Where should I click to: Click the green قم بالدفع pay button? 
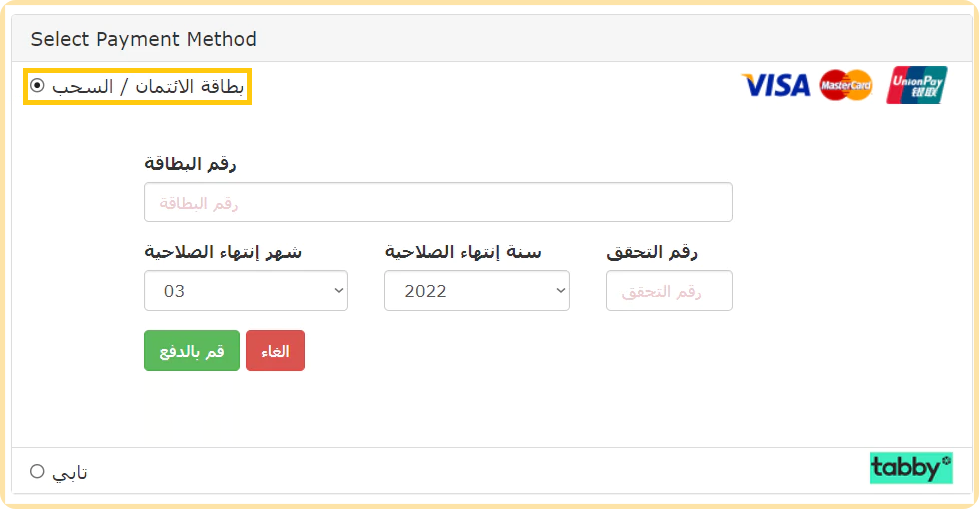[192, 350]
